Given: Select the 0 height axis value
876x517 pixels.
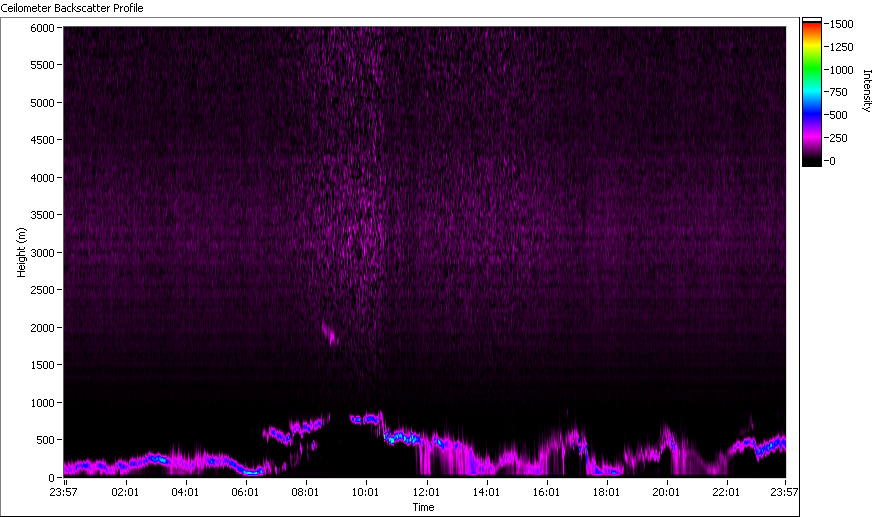Looking at the screenshot, I should (51, 478).
